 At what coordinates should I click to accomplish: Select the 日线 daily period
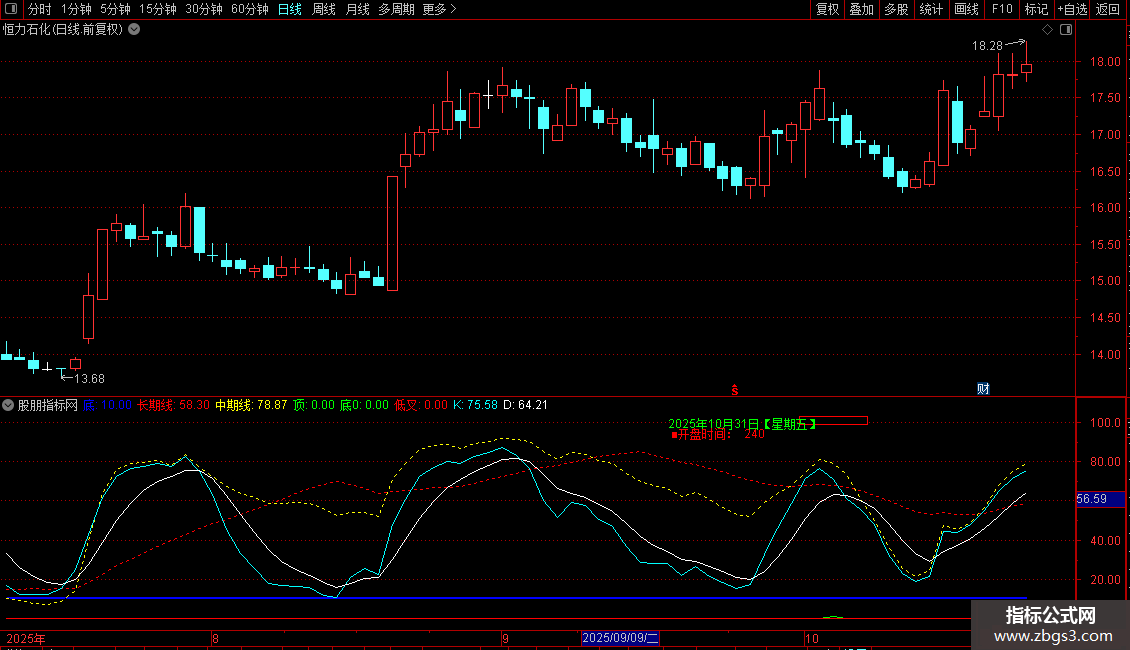289,9
